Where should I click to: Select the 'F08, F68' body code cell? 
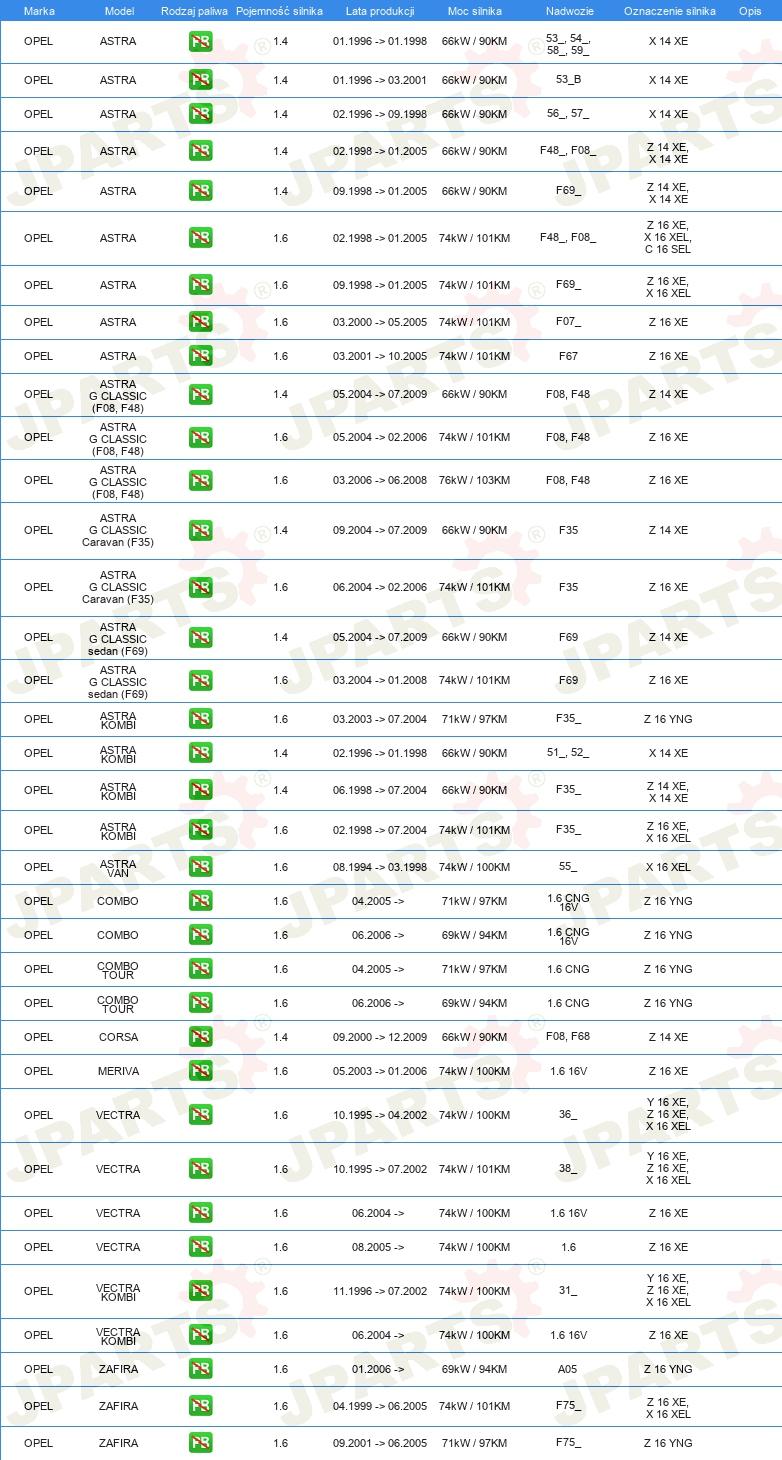[568, 1037]
